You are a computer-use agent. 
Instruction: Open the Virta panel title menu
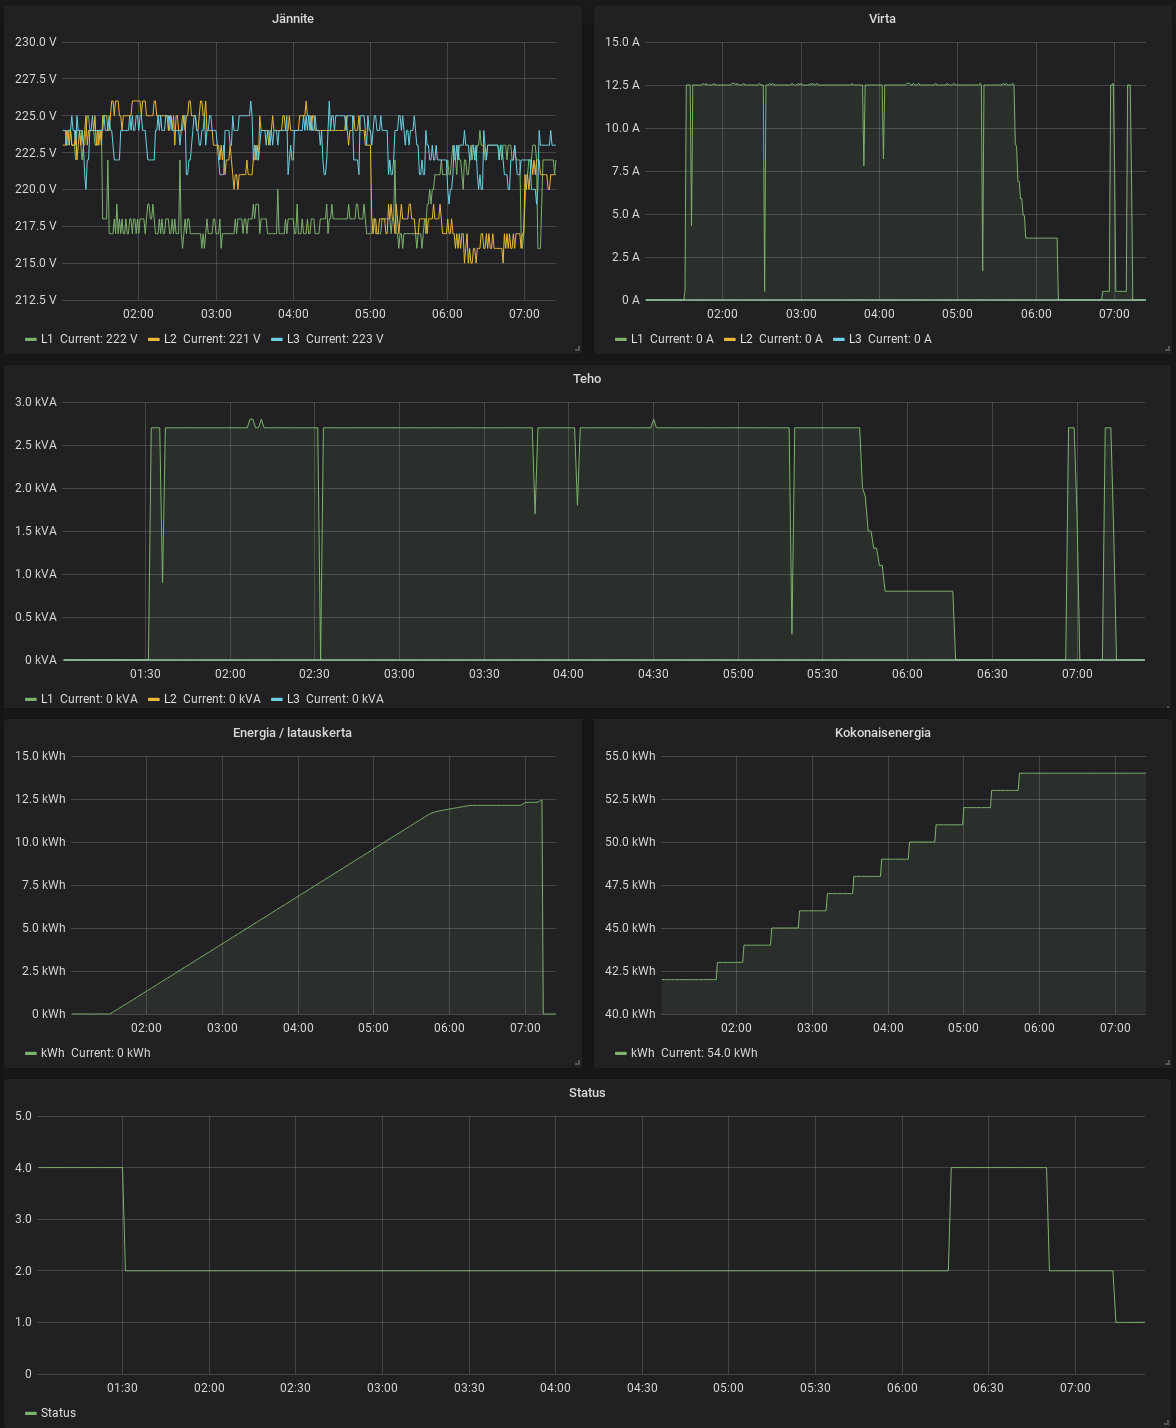[881, 19]
